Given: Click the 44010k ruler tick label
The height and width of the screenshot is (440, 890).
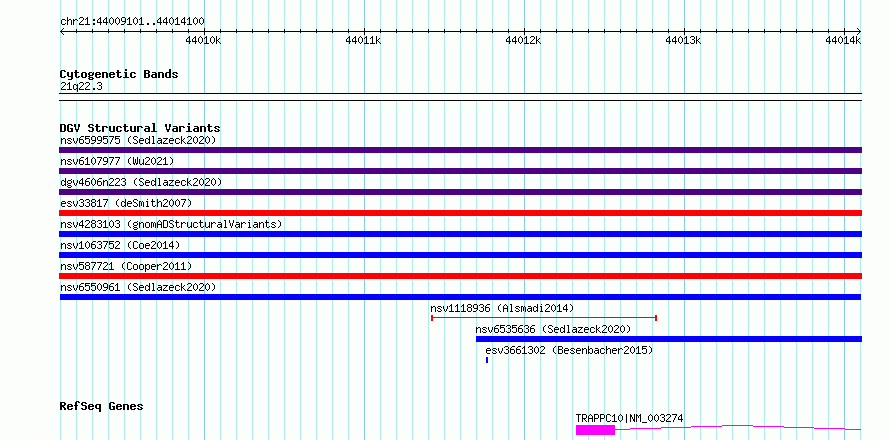Looking at the screenshot, I should point(203,40).
